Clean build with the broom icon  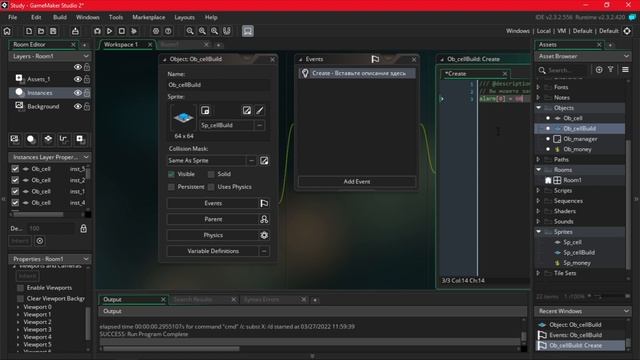[x=134, y=31]
